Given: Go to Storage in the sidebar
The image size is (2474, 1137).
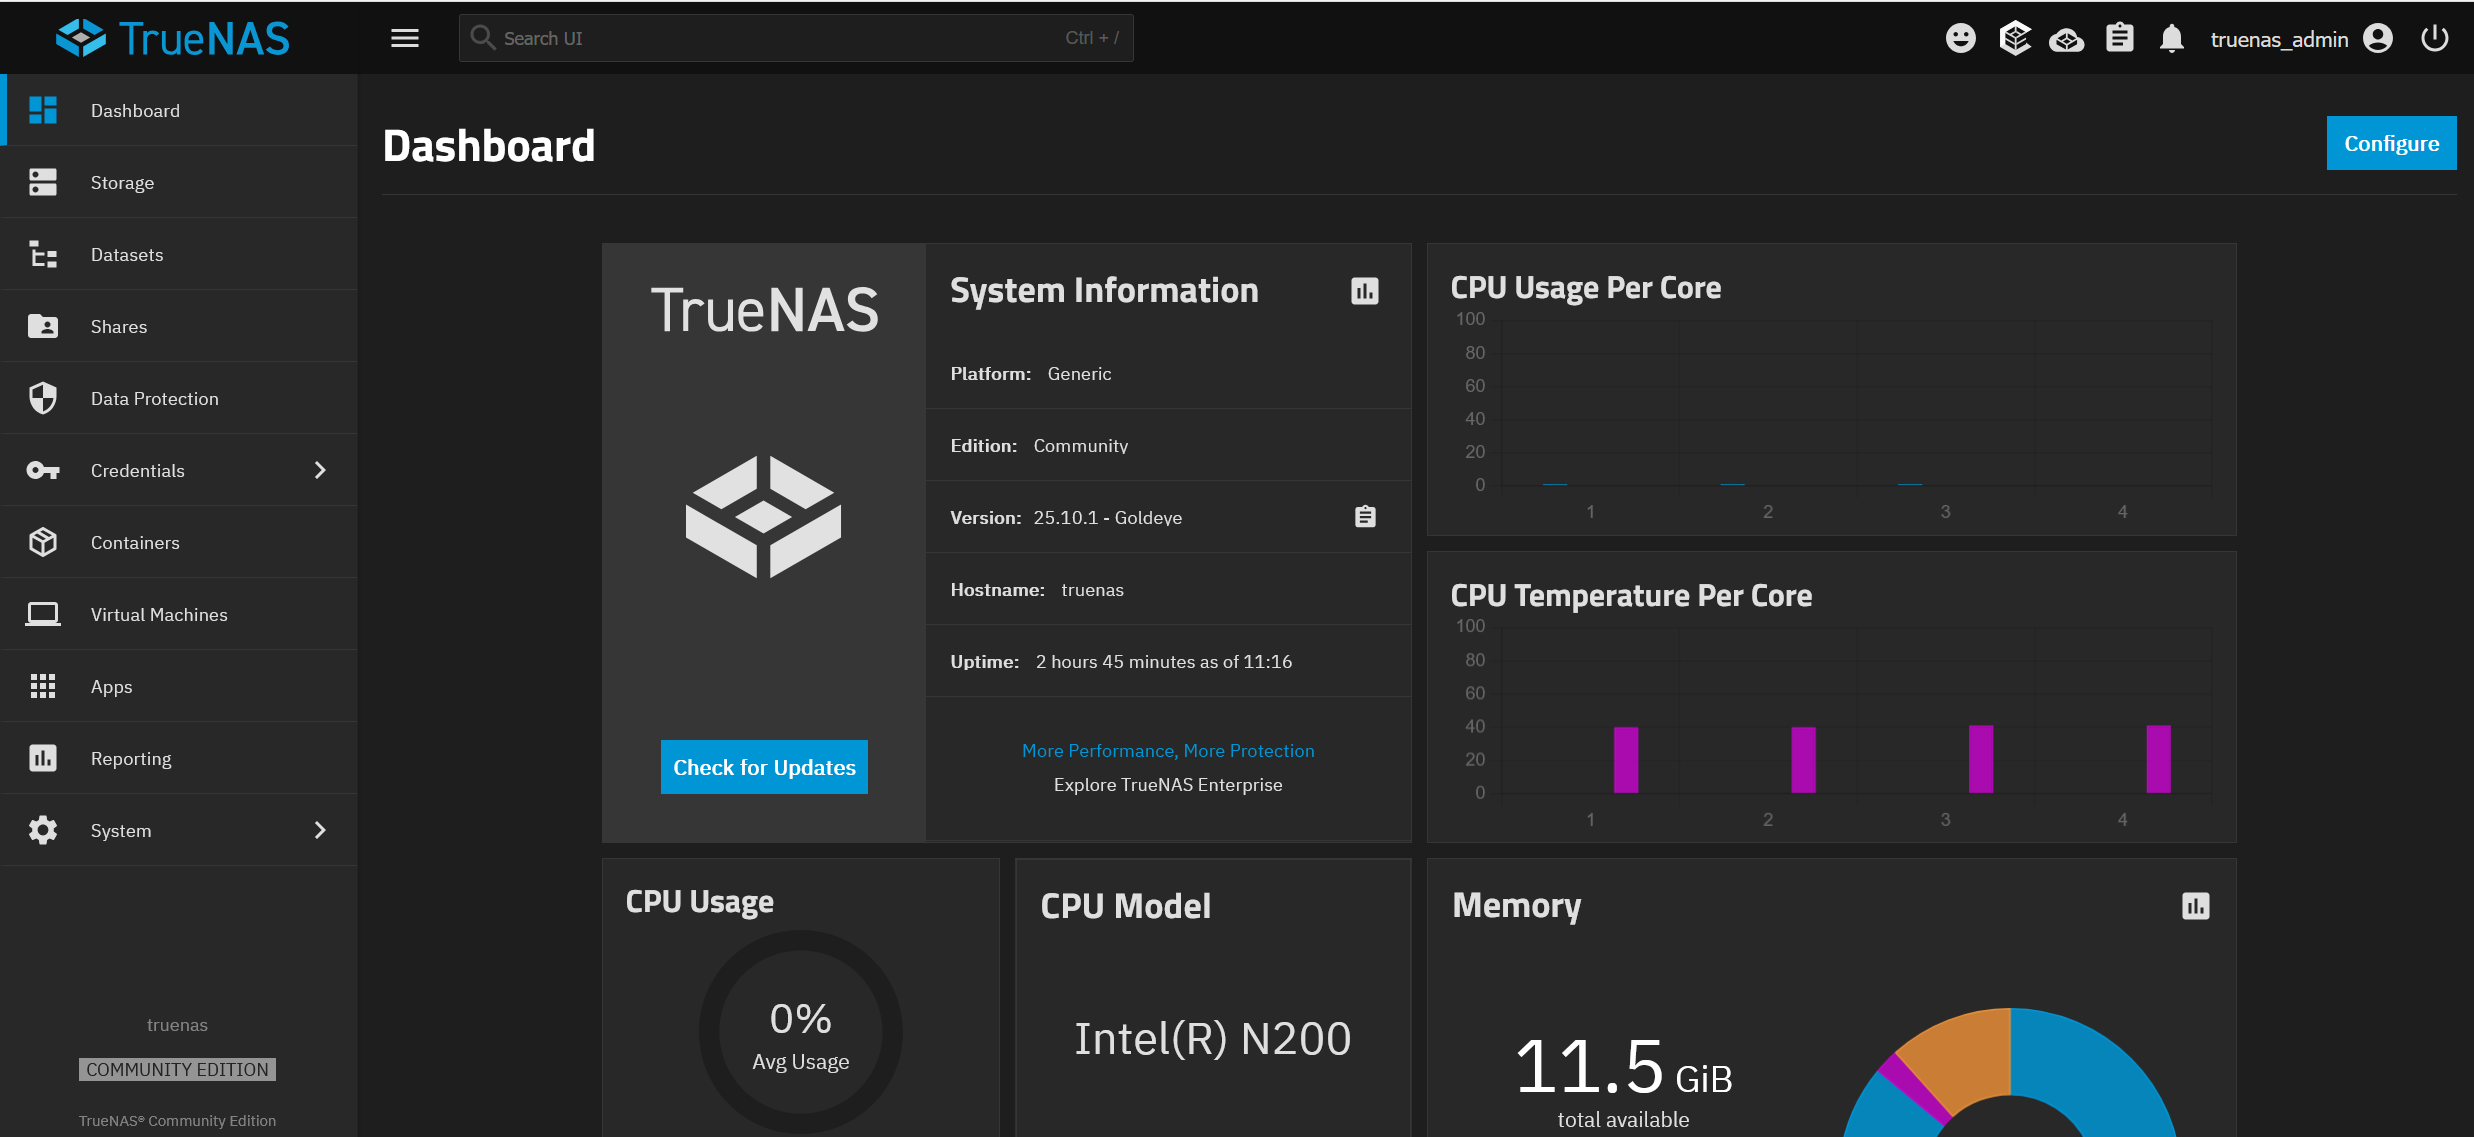Looking at the screenshot, I should pyautogui.click(x=122, y=182).
